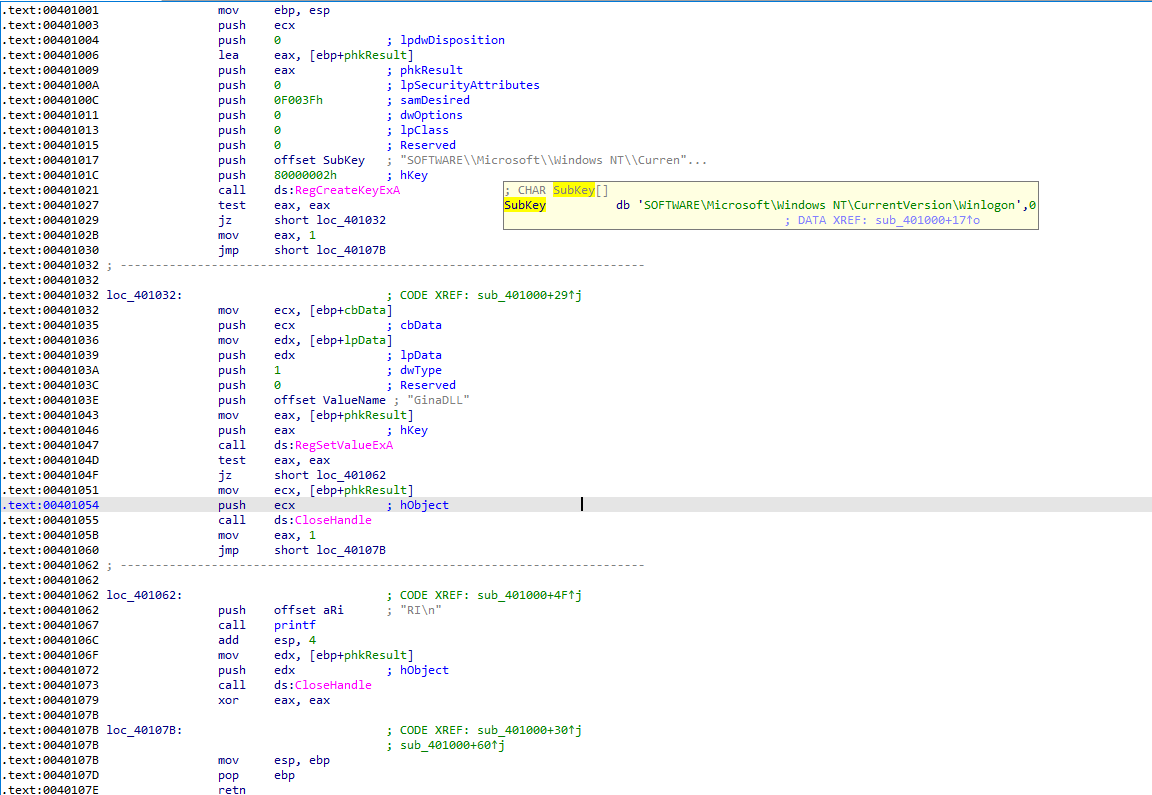Screen dimensions: 1152x795
Task: Click the lpSecurityAttributes comment
Action: coord(470,85)
